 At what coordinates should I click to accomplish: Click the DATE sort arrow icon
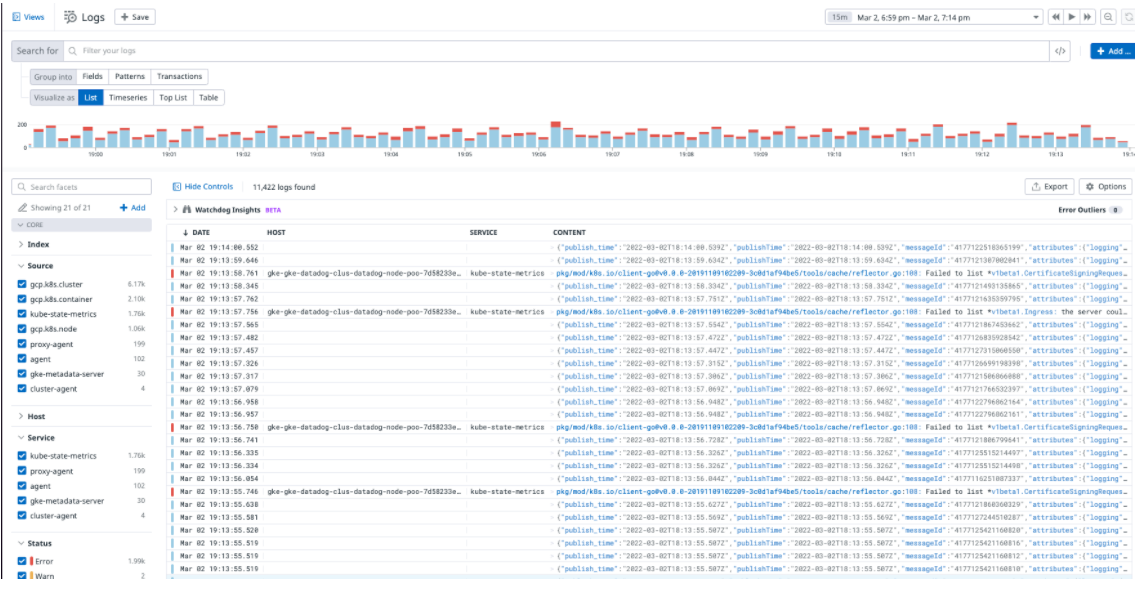pos(185,232)
